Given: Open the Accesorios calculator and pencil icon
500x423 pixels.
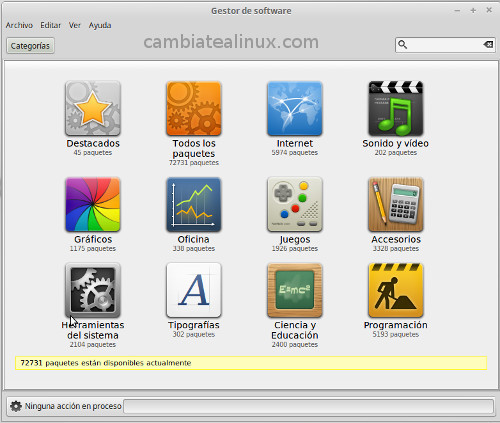Looking at the screenshot, I should click(x=396, y=204).
